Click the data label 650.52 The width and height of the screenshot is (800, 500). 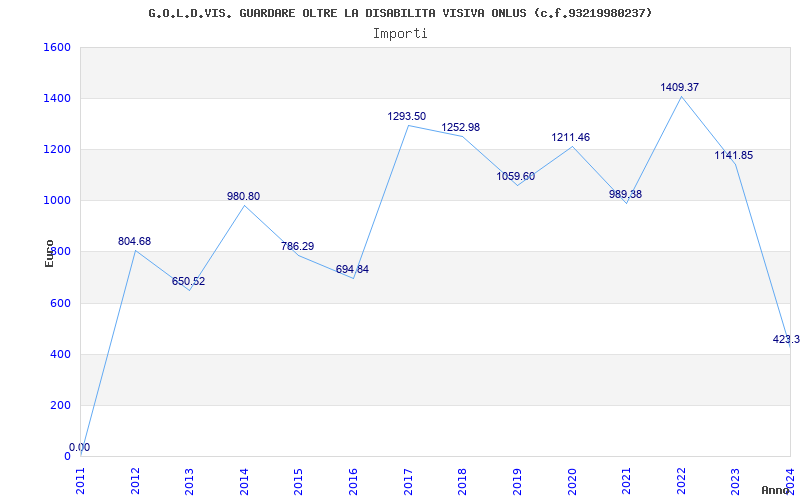click(x=188, y=281)
